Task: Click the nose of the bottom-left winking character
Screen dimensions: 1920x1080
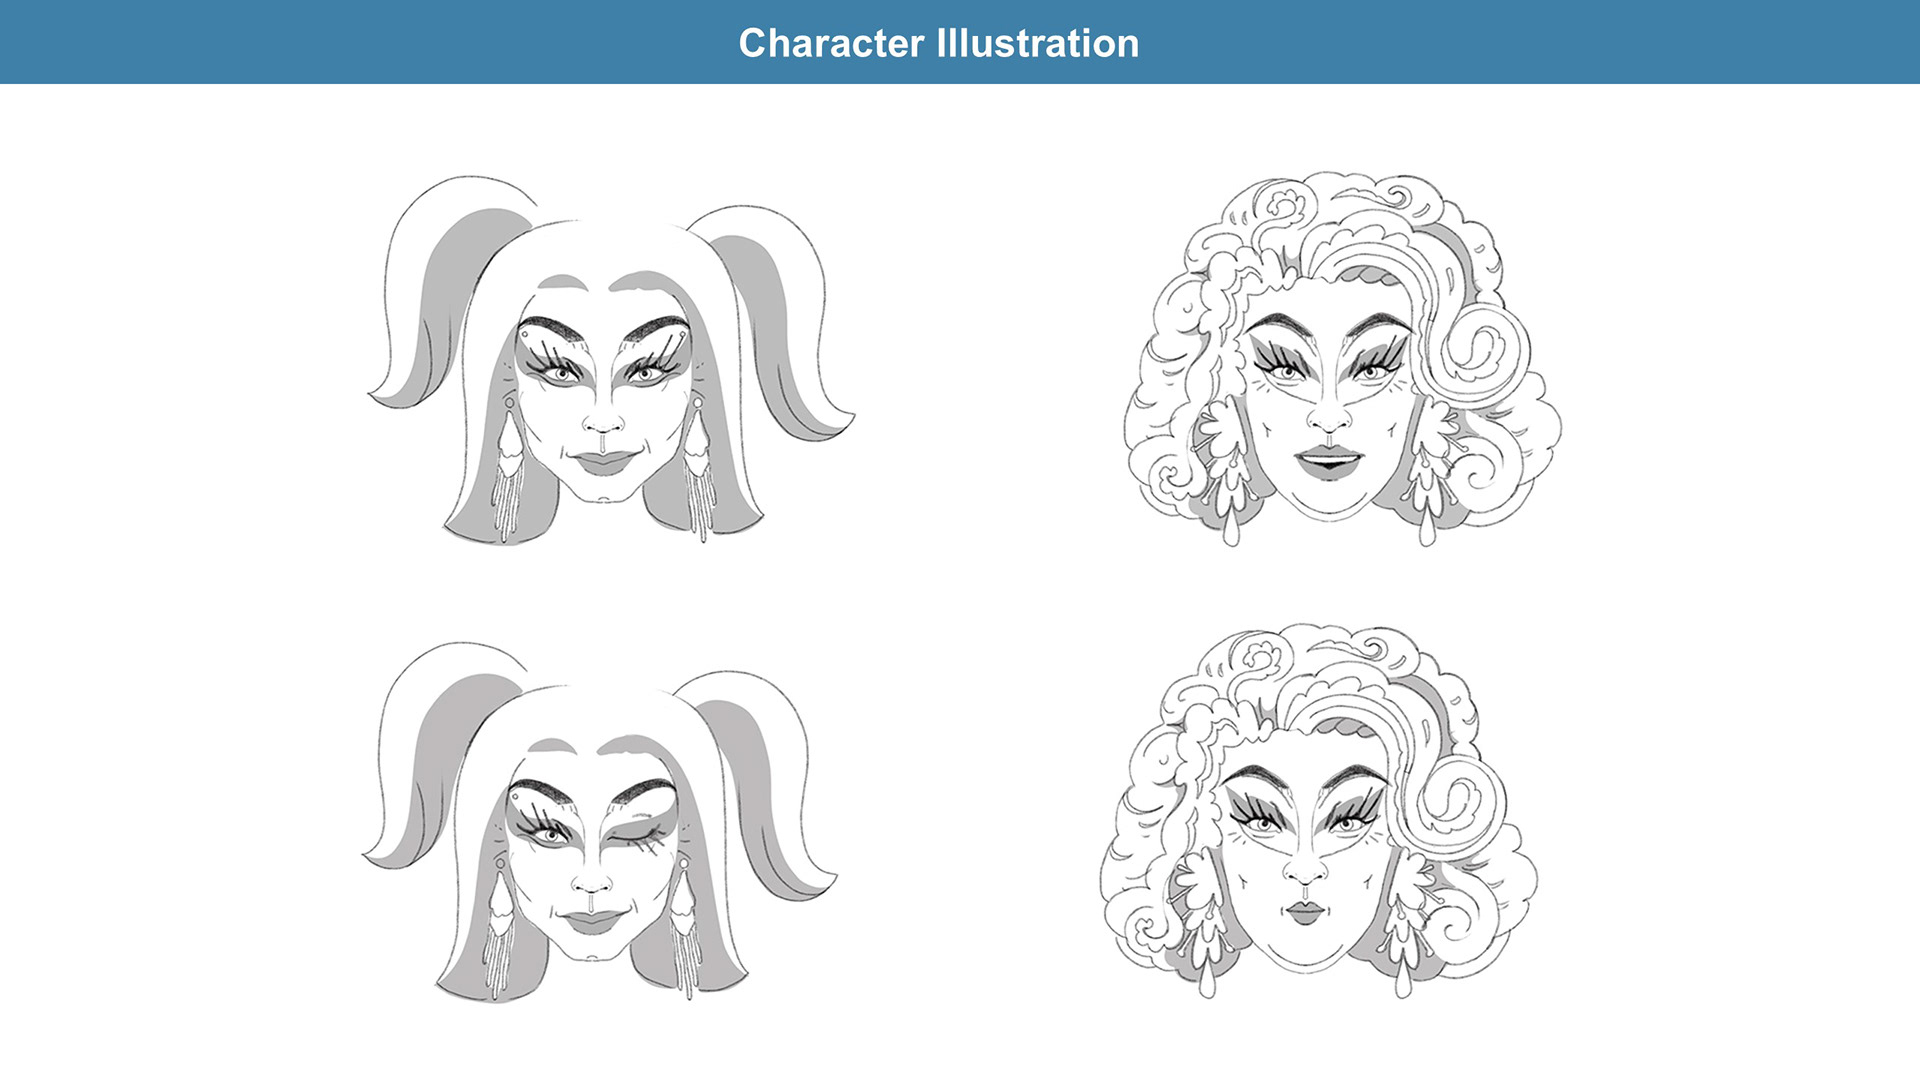Action: [592, 882]
